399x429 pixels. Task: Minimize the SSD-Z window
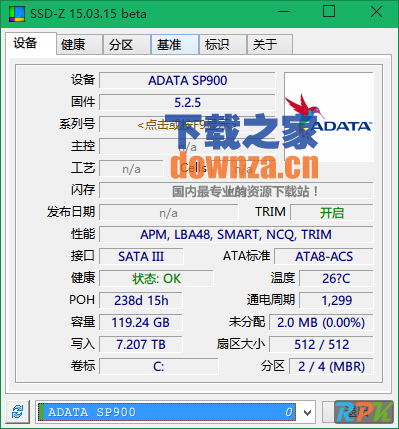(x=284, y=12)
